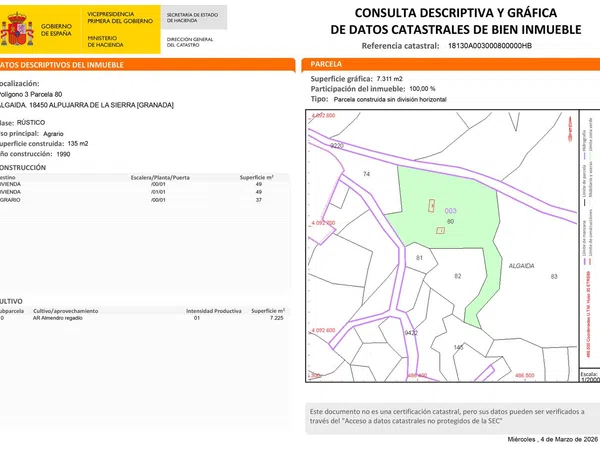Click the class value 'RÚSTICO'
Screen dimensions: 600x450
click(31, 122)
